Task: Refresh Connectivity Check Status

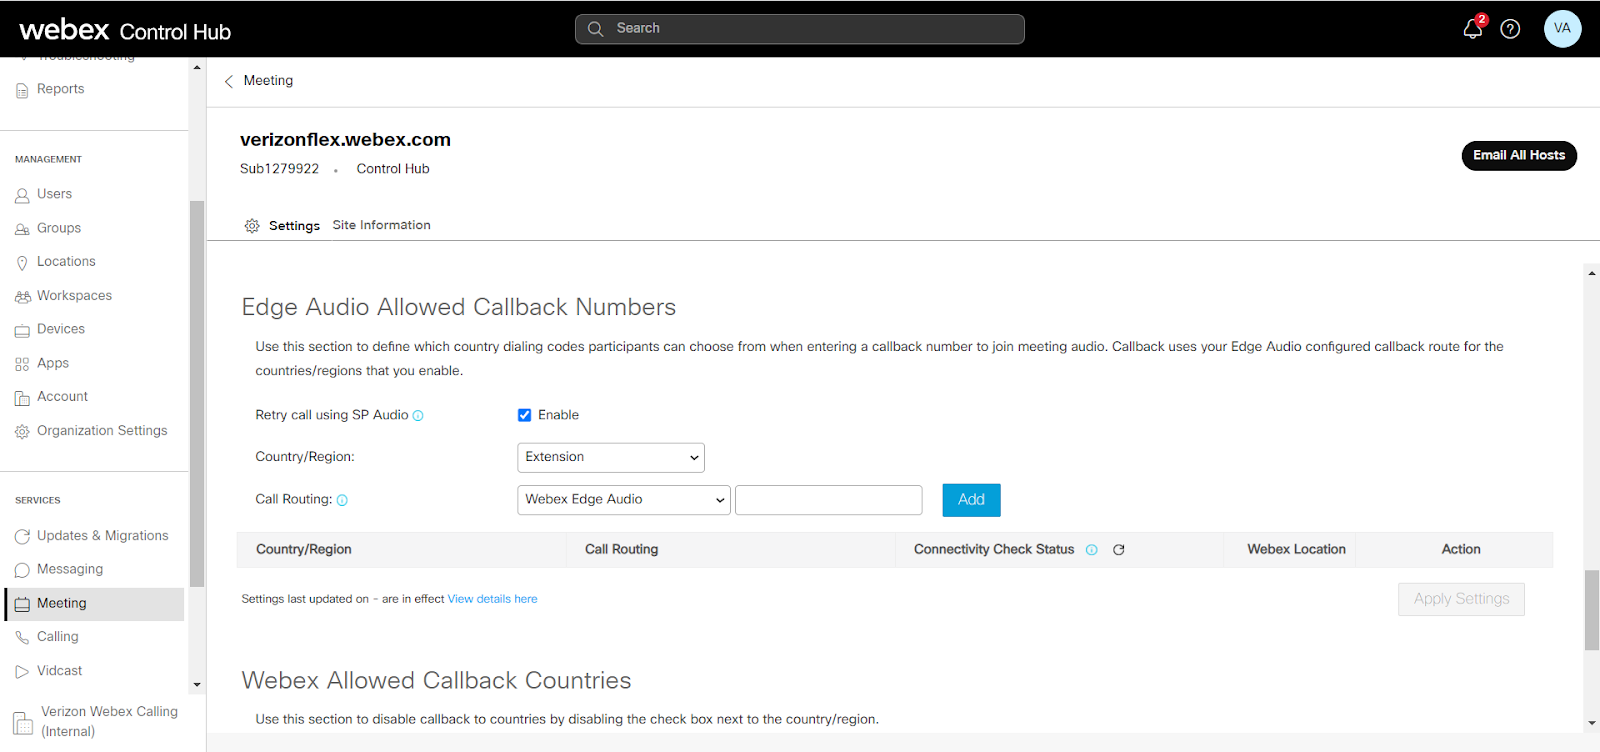Action: coord(1119,550)
